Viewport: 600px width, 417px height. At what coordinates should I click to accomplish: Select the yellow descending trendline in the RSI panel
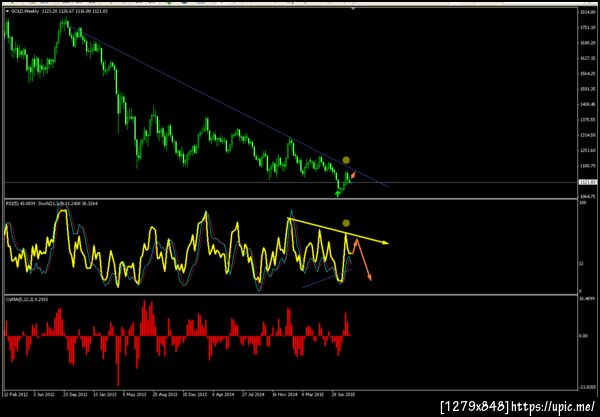click(x=338, y=231)
